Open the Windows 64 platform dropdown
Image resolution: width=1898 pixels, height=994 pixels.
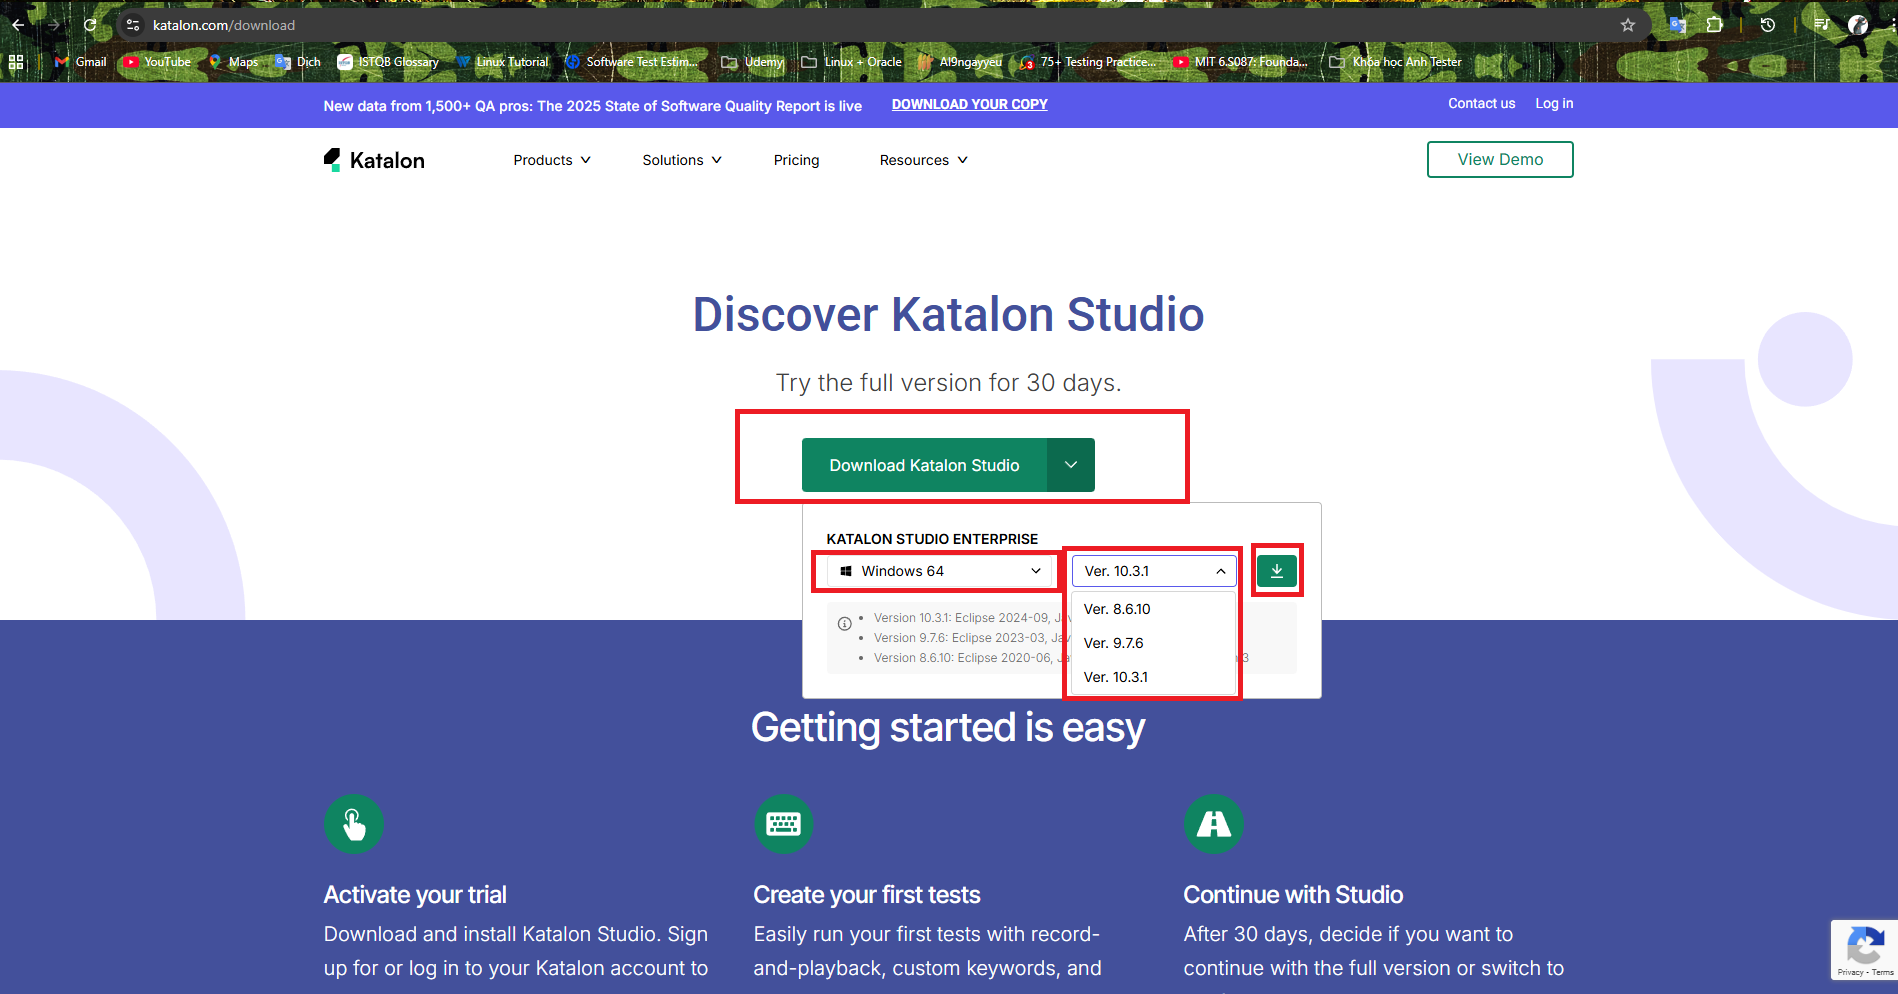940,571
